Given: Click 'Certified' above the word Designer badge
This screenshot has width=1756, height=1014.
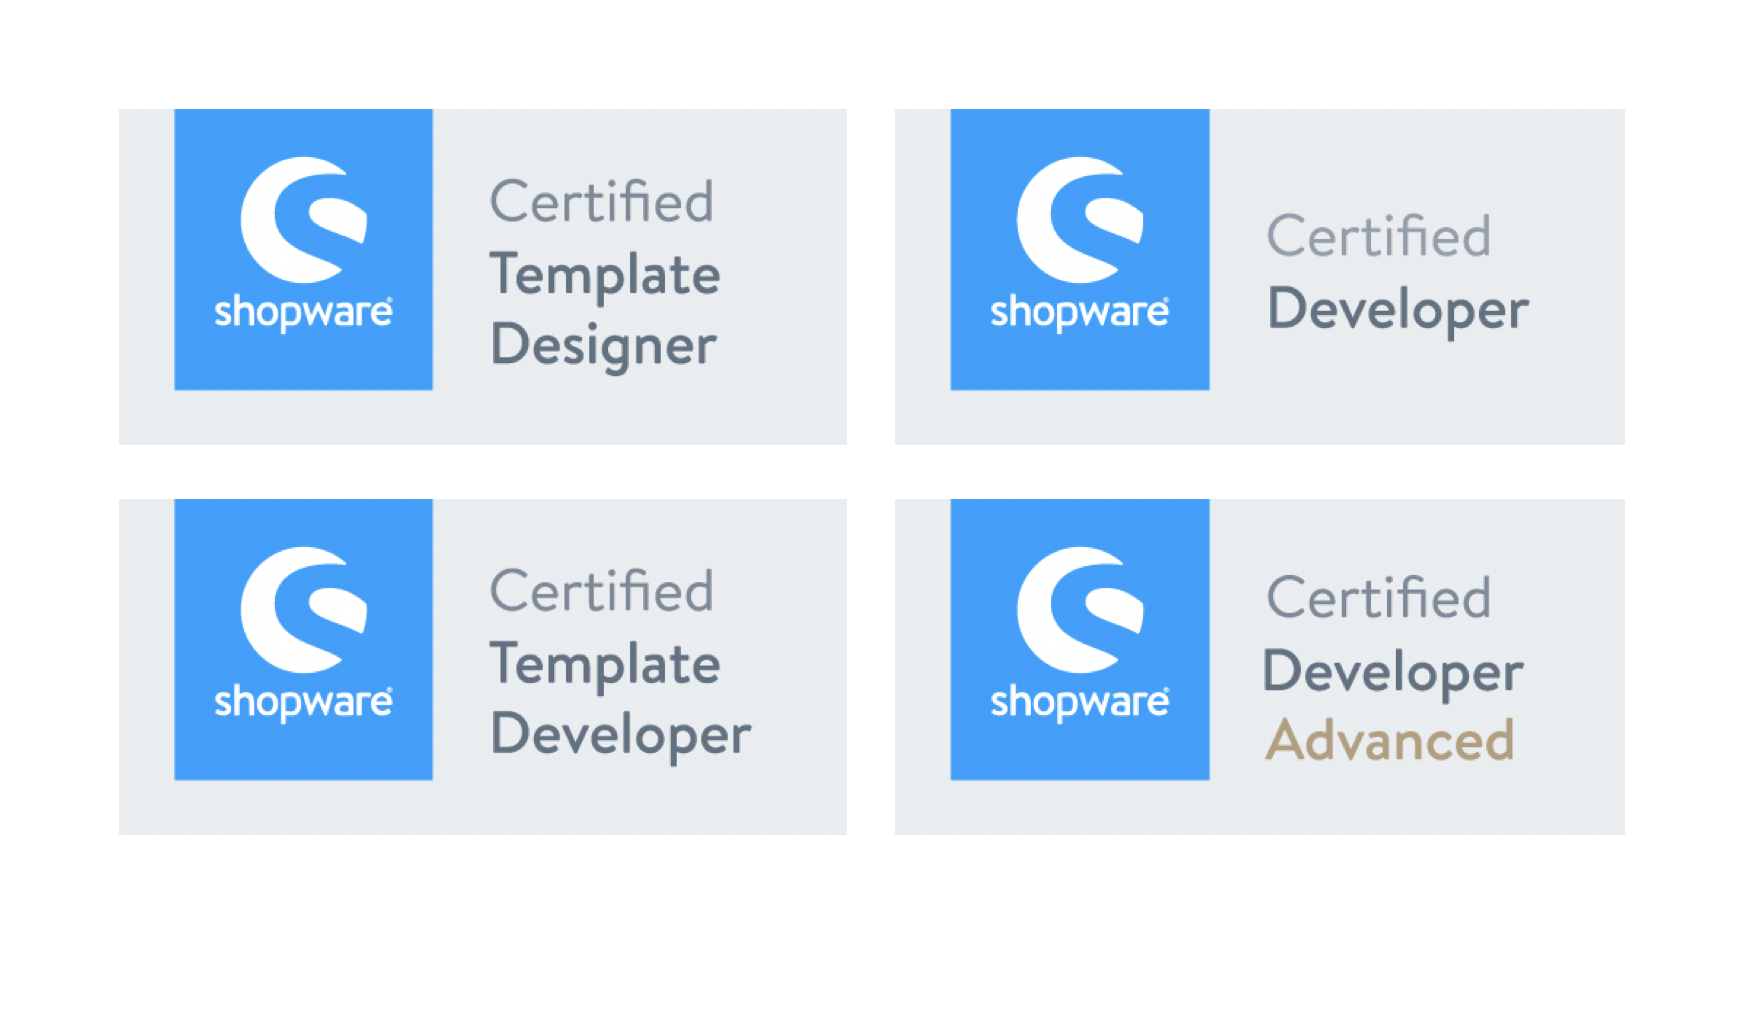Looking at the screenshot, I should 602,201.
